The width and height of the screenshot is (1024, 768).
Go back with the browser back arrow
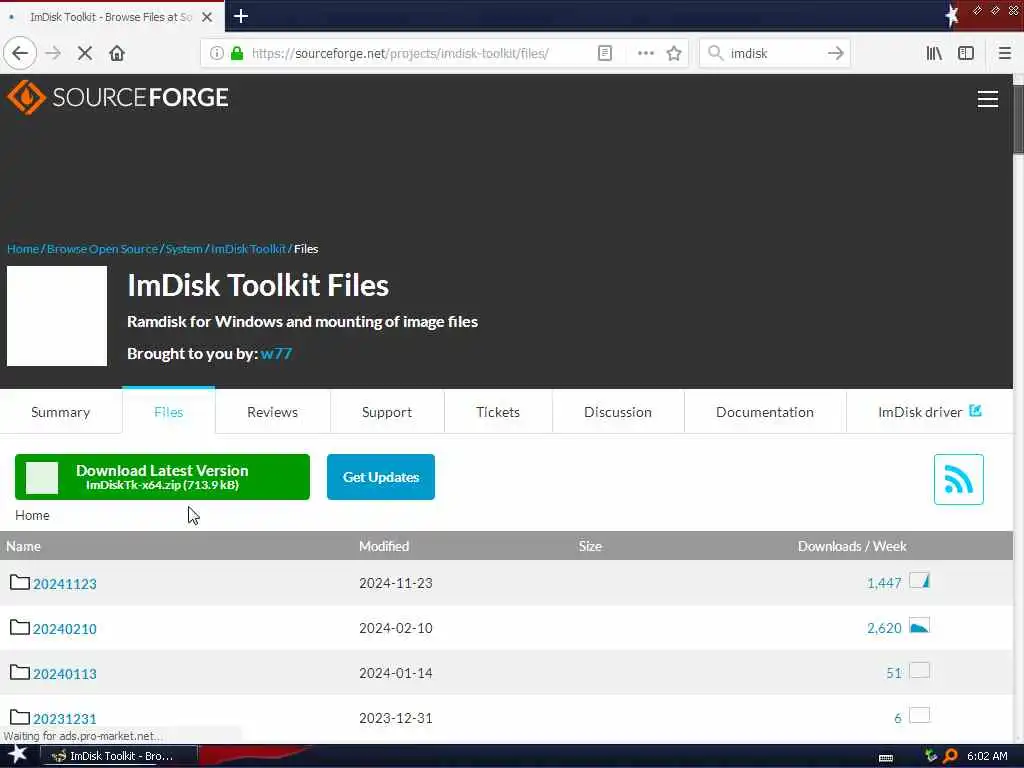coord(20,54)
